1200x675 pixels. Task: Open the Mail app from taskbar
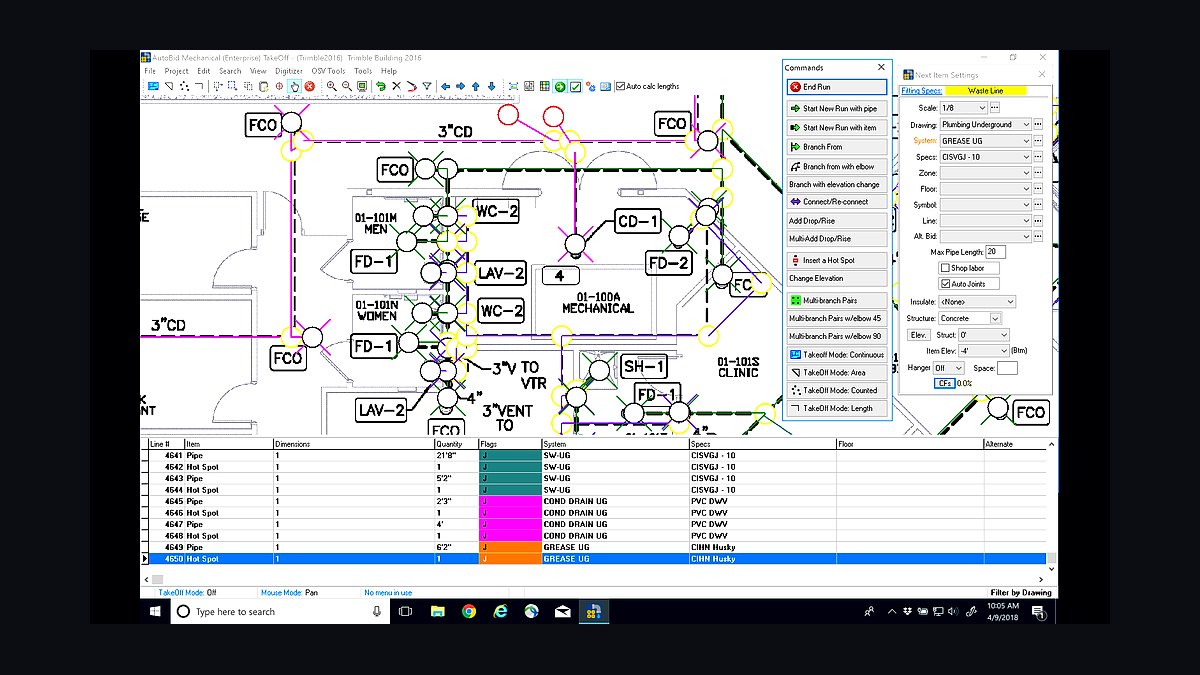click(562, 611)
